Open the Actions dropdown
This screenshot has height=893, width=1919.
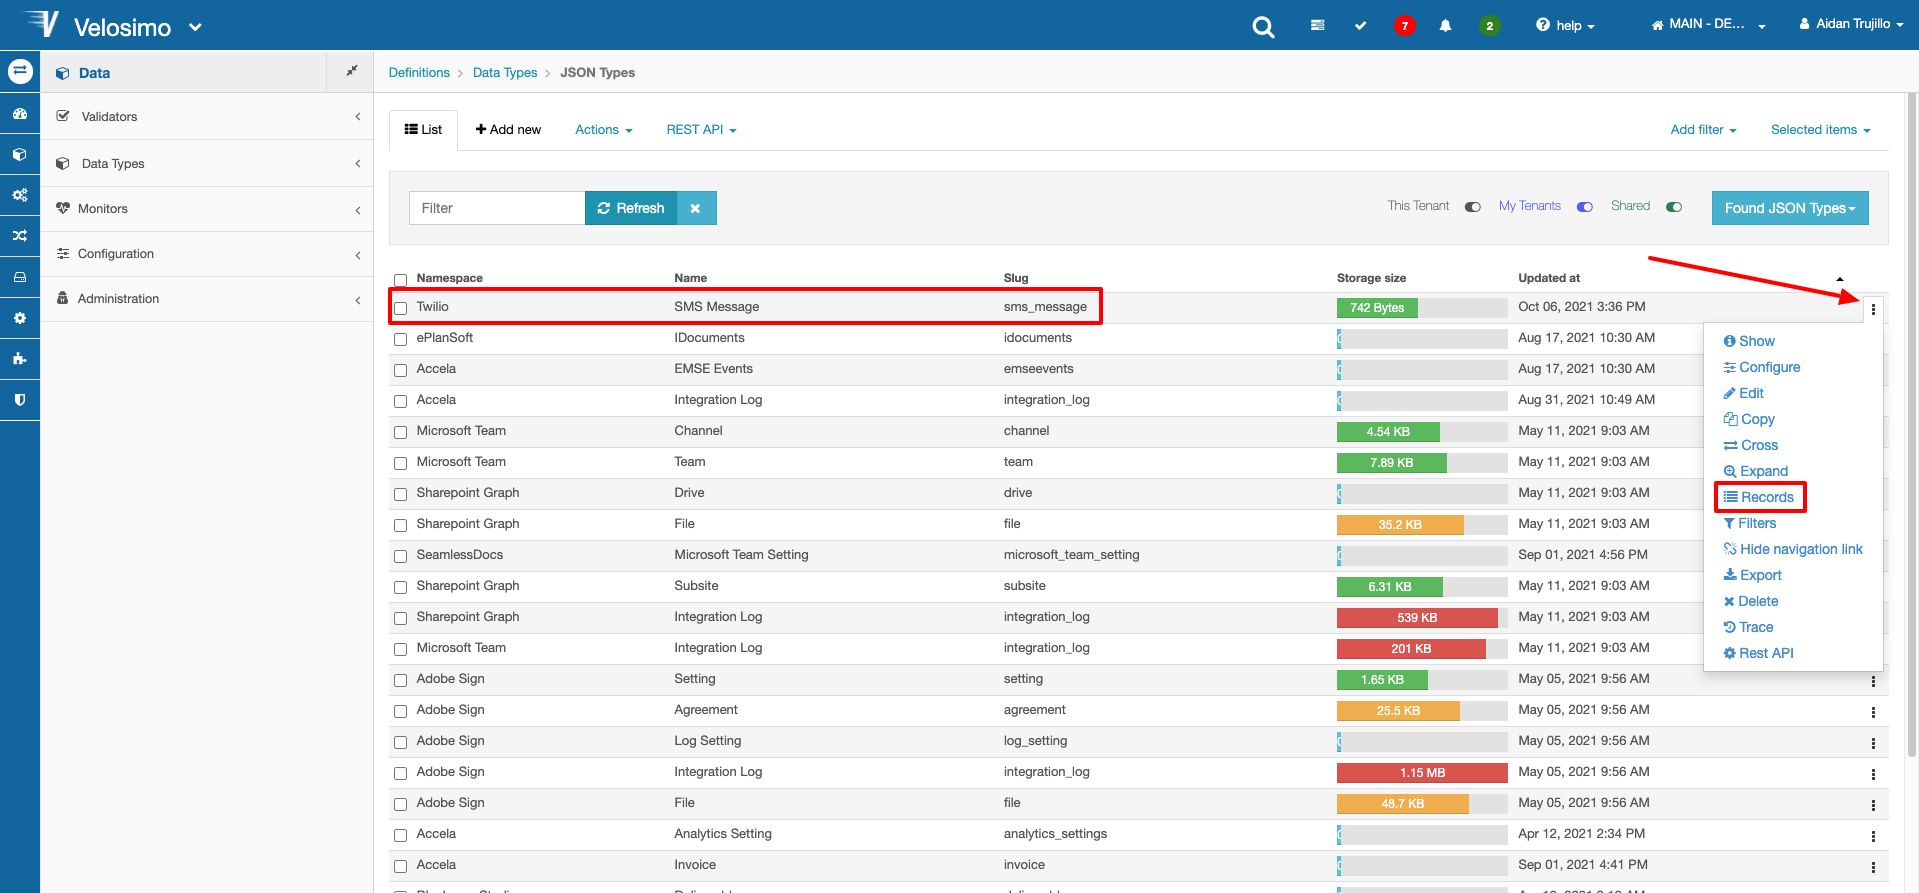pos(604,130)
